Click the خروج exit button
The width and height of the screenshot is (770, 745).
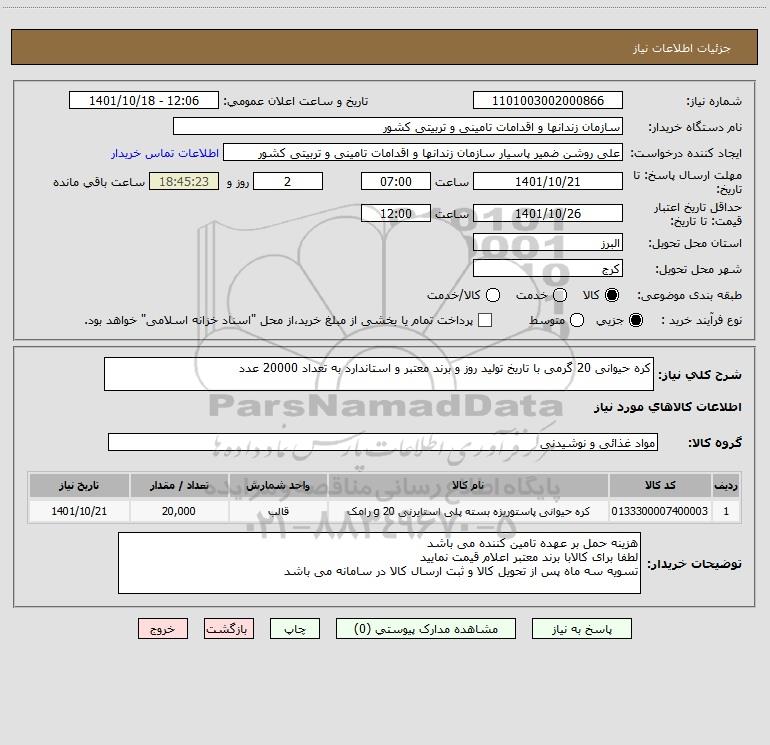pyautogui.click(x=163, y=629)
